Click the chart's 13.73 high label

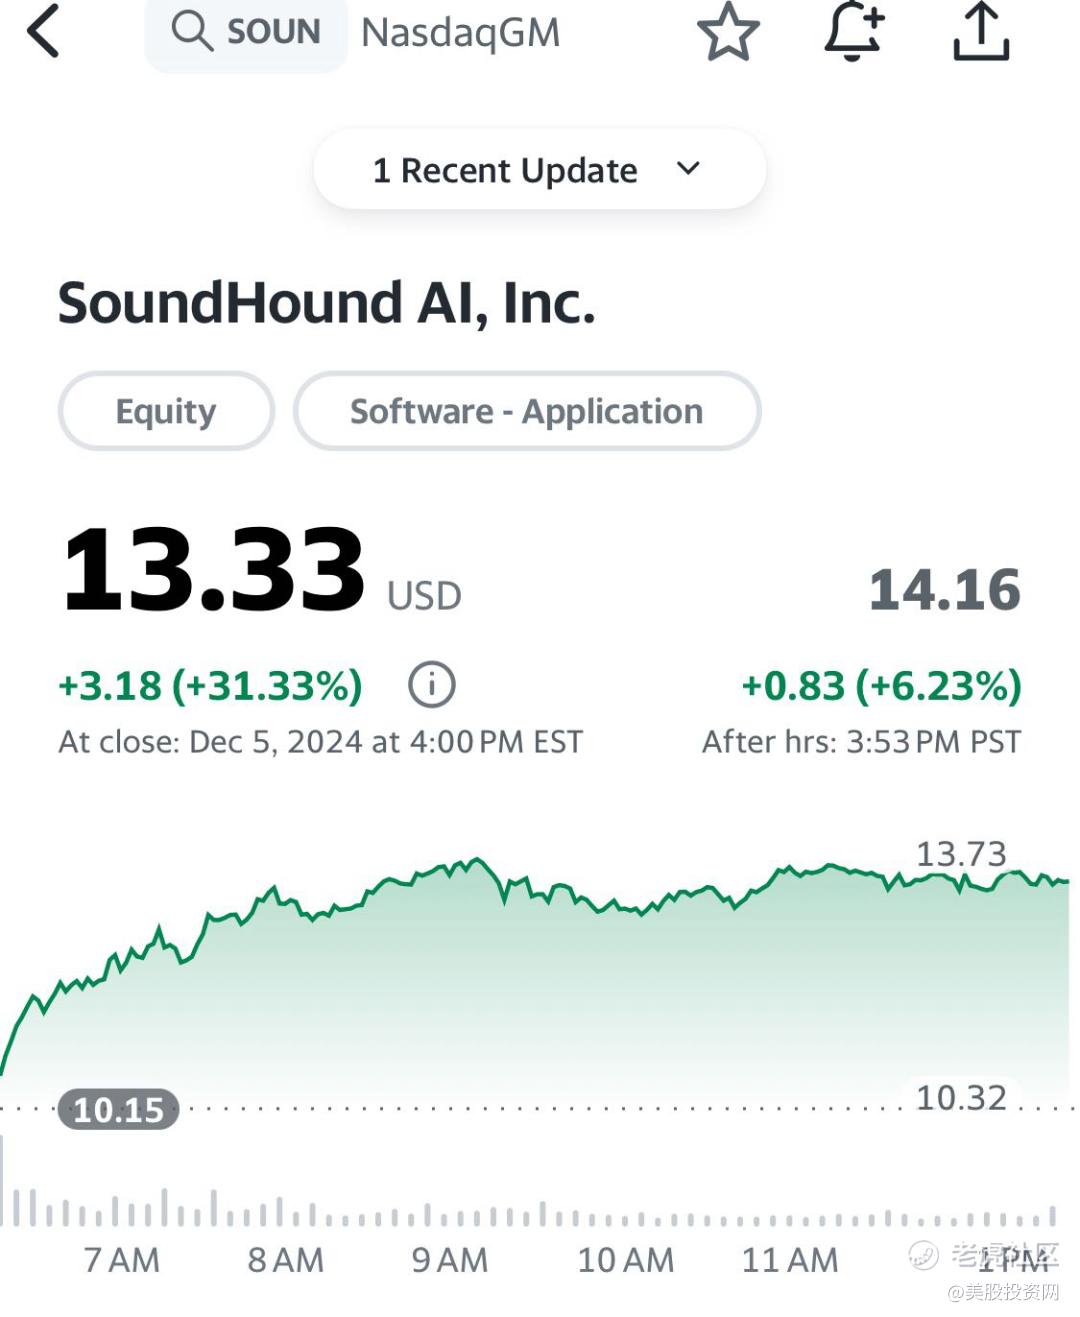(961, 854)
